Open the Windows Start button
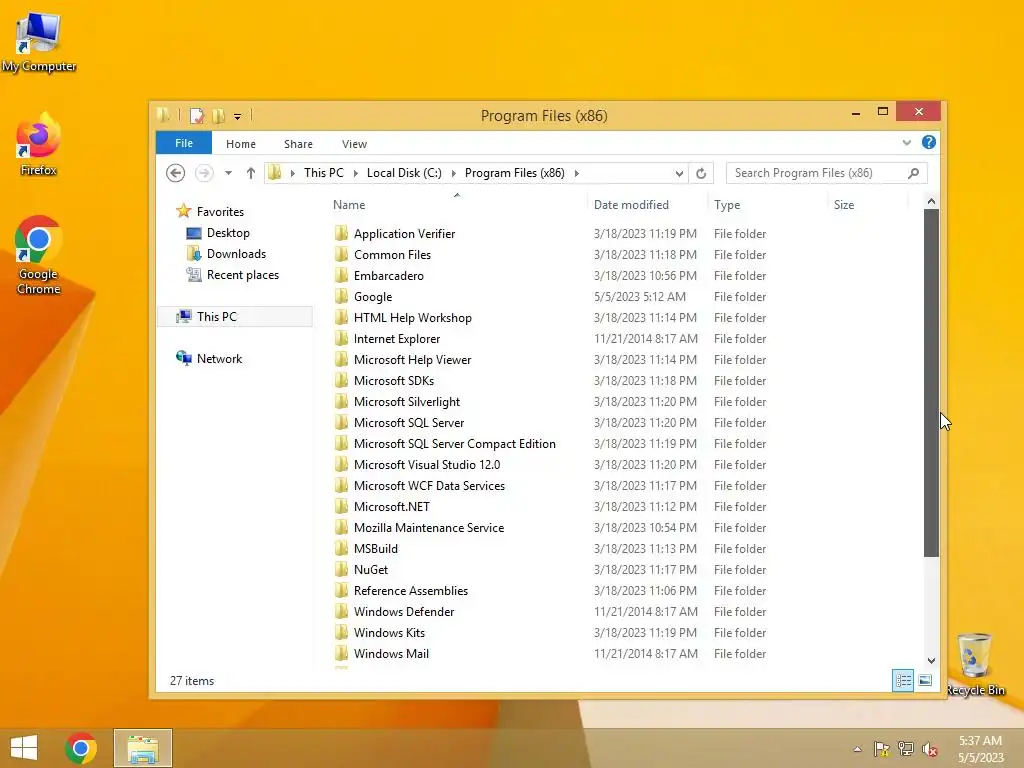This screenshot has height=768, width=1024. click(x=24, y=748)
